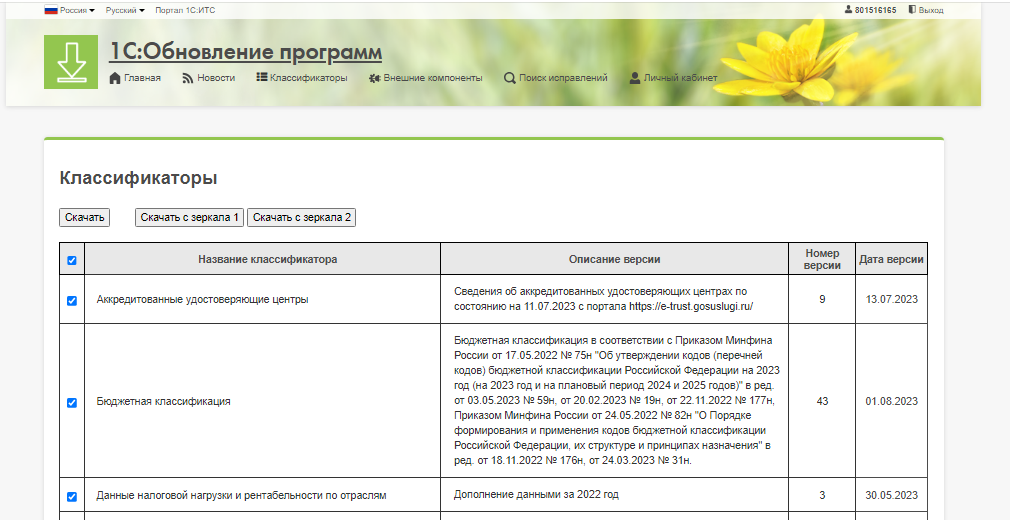Image resolution: width=1010 pixels, height=520 pixels.
Task: Open the Россия country dropdown
Action: (x=77, y=10)
